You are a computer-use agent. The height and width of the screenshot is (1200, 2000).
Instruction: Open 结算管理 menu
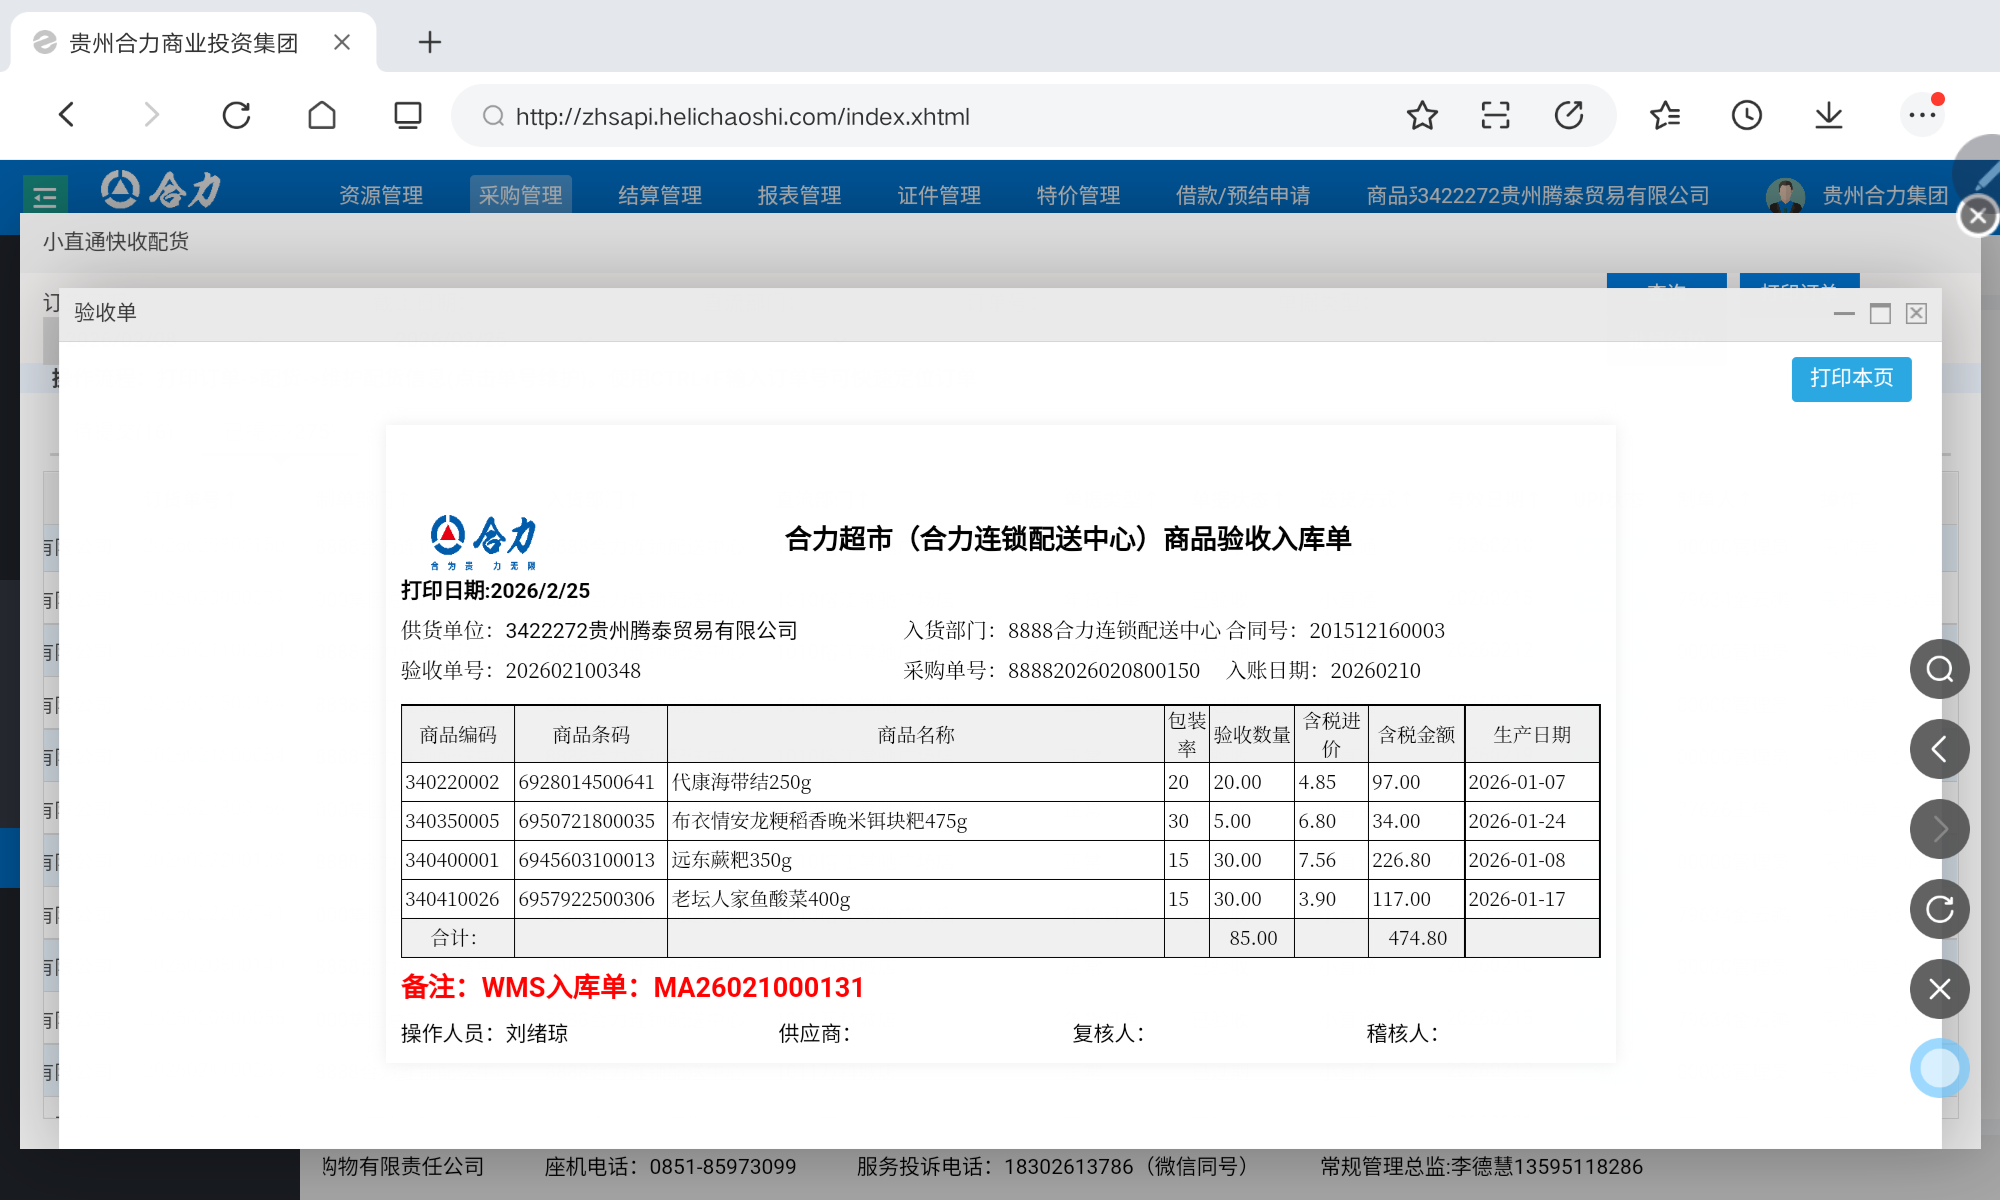pyautogui.click(x=660, y=195)
